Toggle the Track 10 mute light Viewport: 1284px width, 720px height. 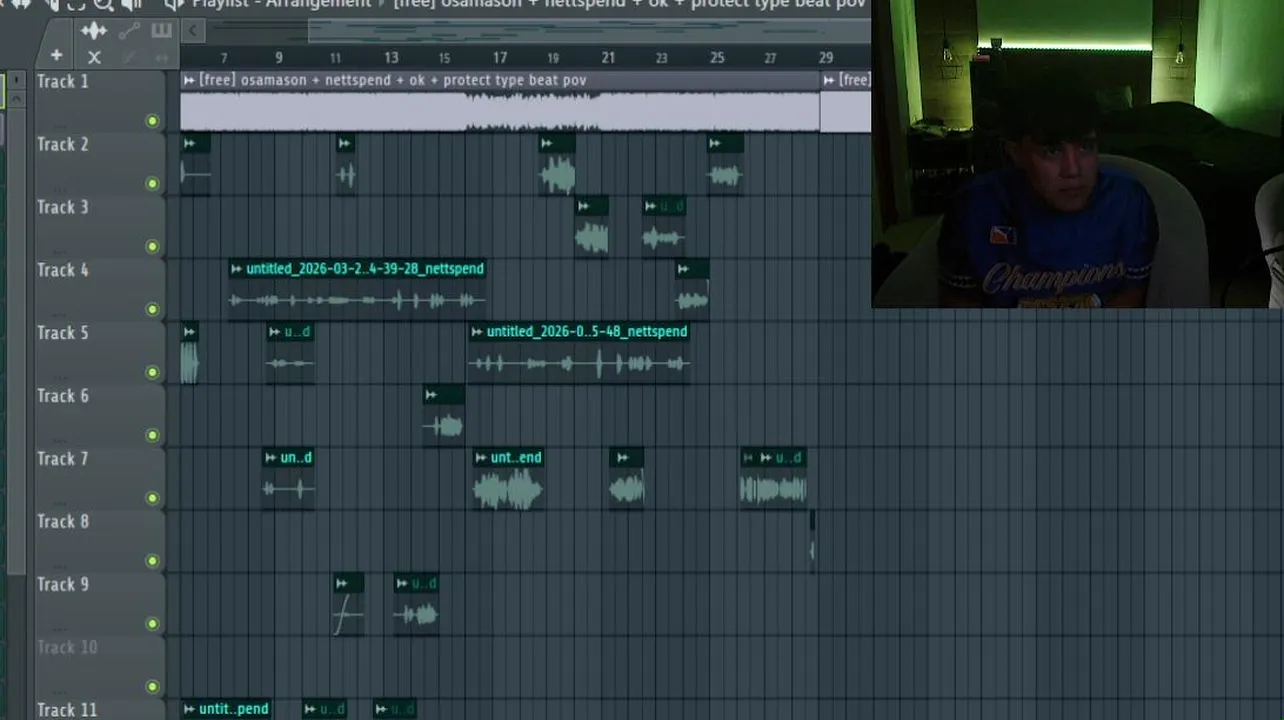click(152, 686)
